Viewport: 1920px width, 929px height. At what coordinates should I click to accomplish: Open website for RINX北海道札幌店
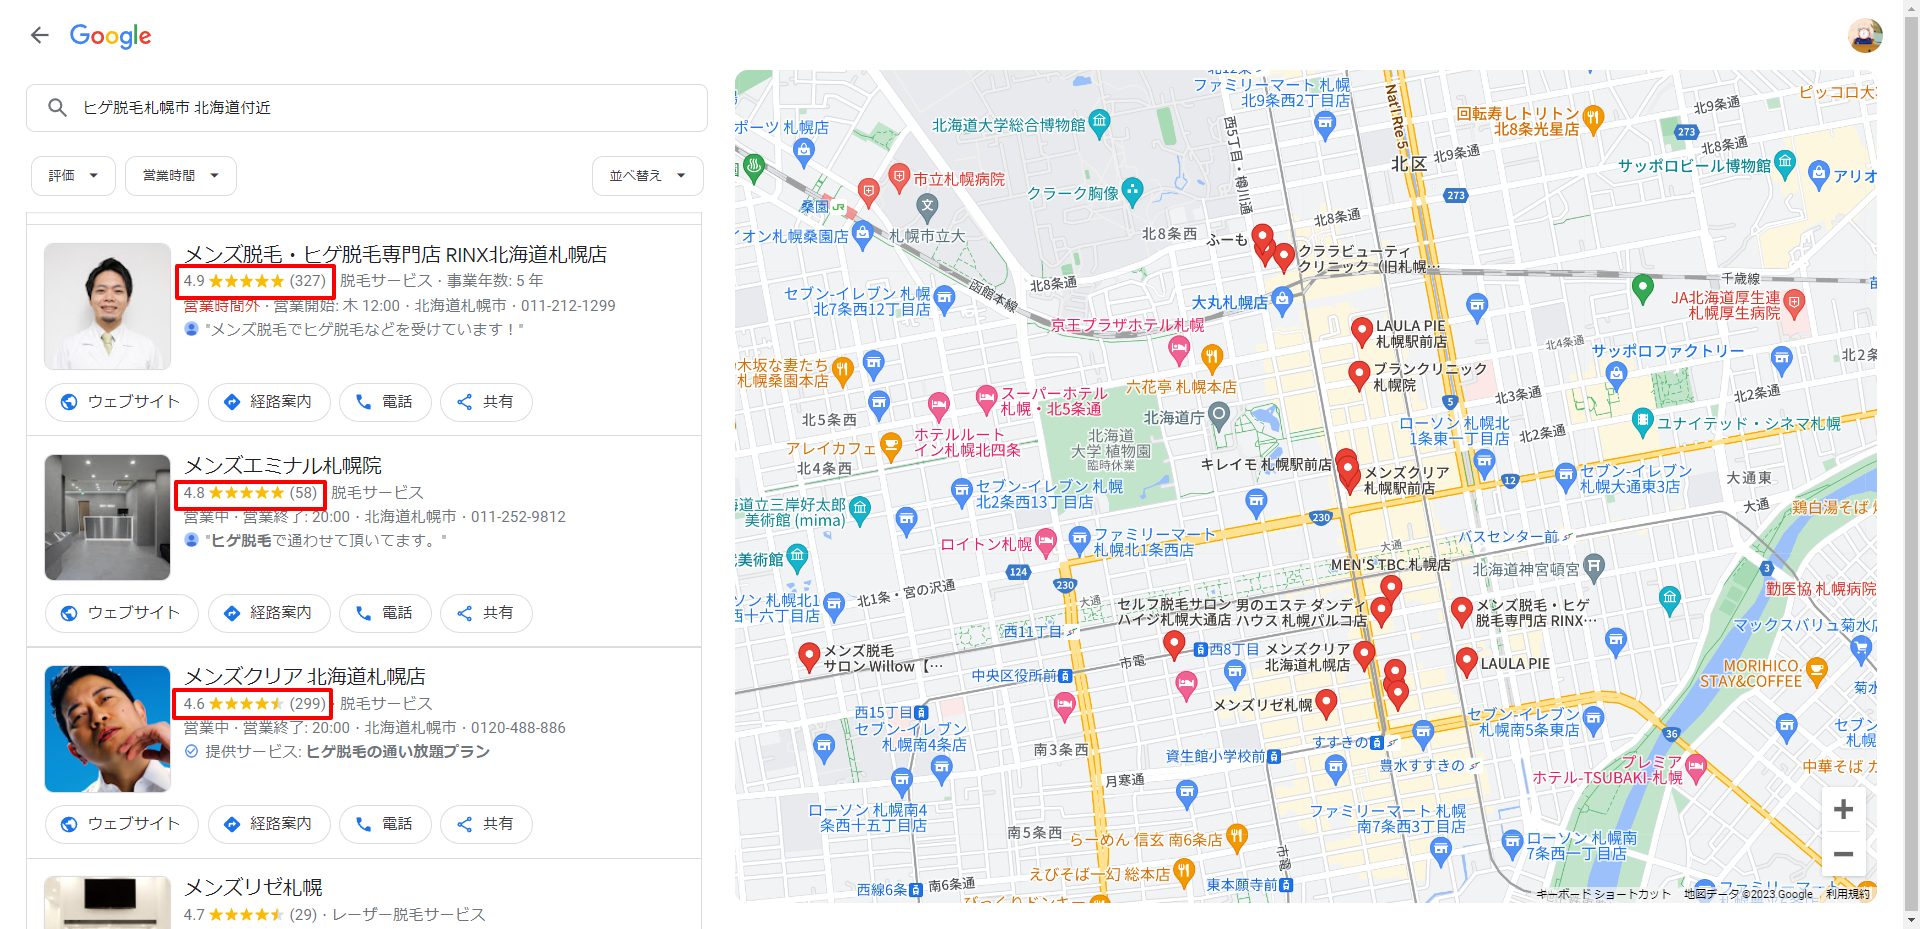121,402
